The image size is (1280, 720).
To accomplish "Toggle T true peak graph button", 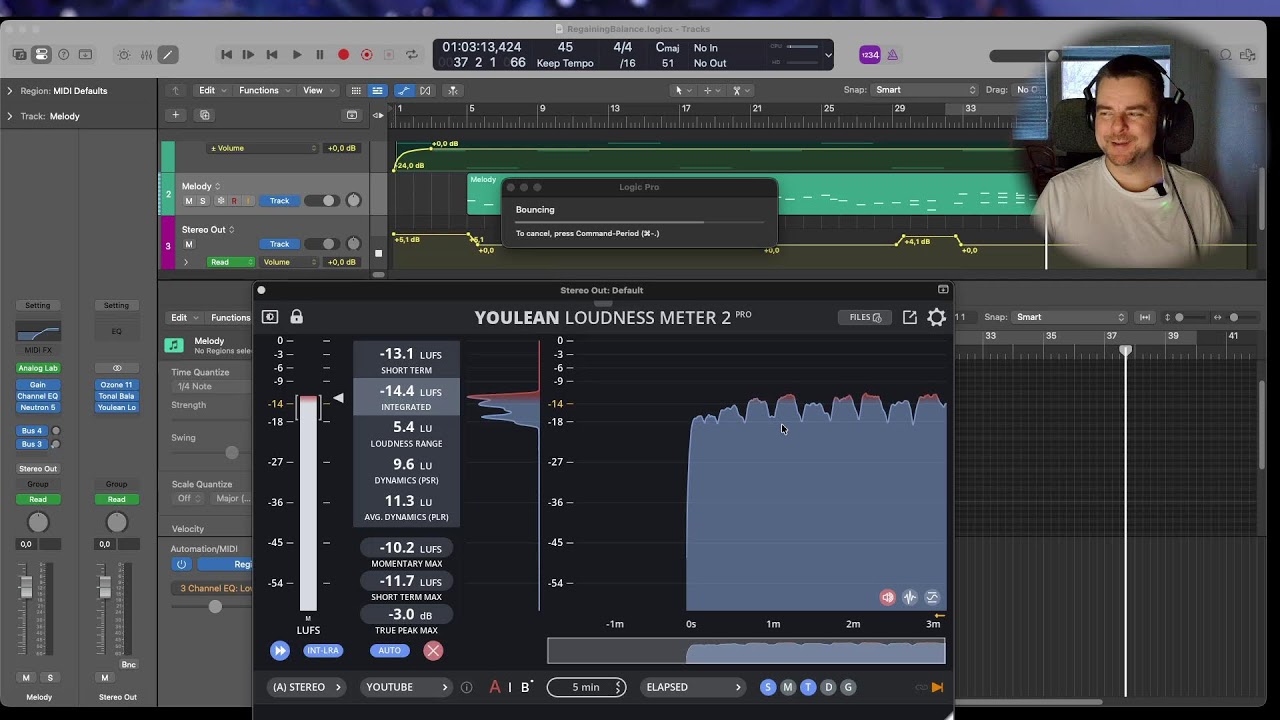I will pos(808,687).
